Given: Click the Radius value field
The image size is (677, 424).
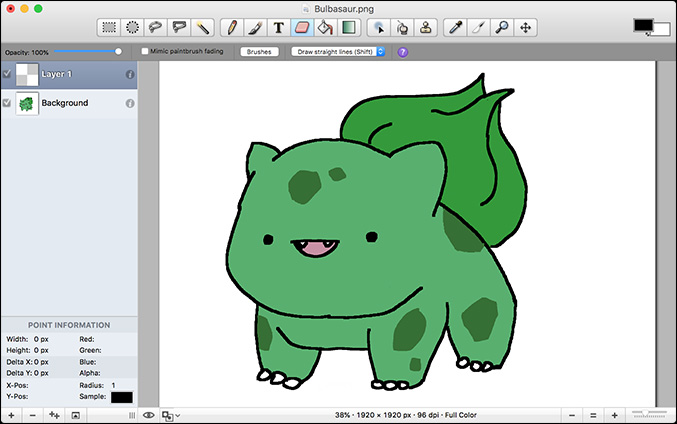Looking at the screenshot, I should pyautogui.click(x=114, y=385).
